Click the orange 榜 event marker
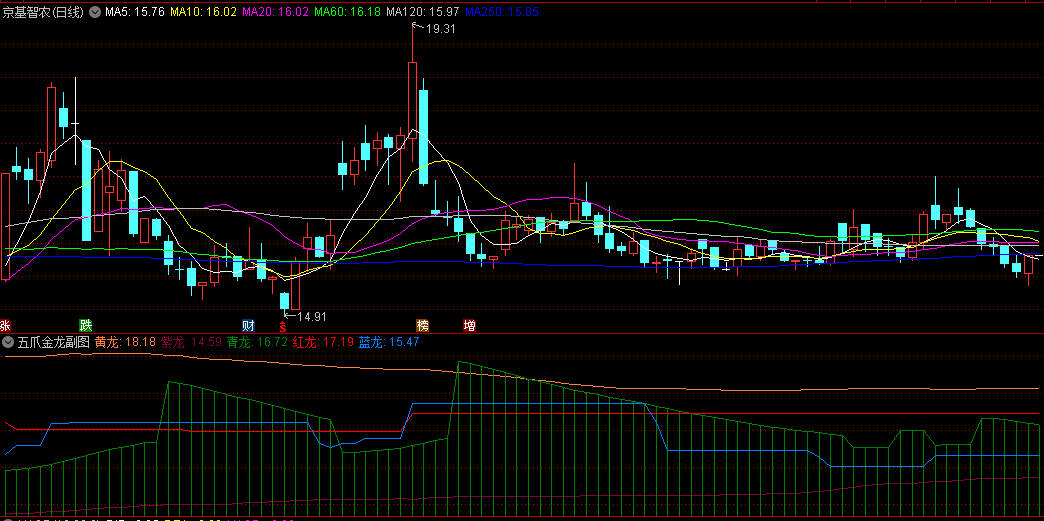 [423, 326]
